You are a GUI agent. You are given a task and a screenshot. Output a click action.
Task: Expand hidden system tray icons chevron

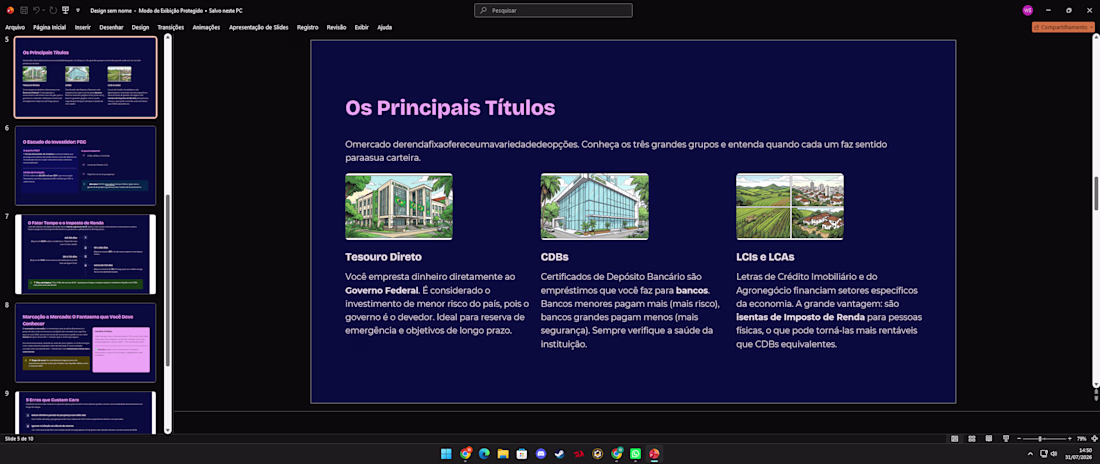pos(1030,453)
